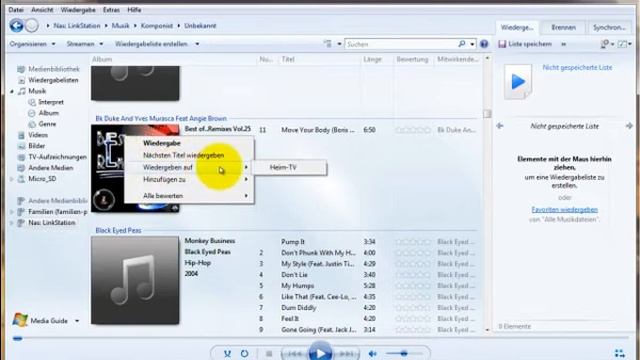Click the Stop playback button

click(x=269, y=354)
